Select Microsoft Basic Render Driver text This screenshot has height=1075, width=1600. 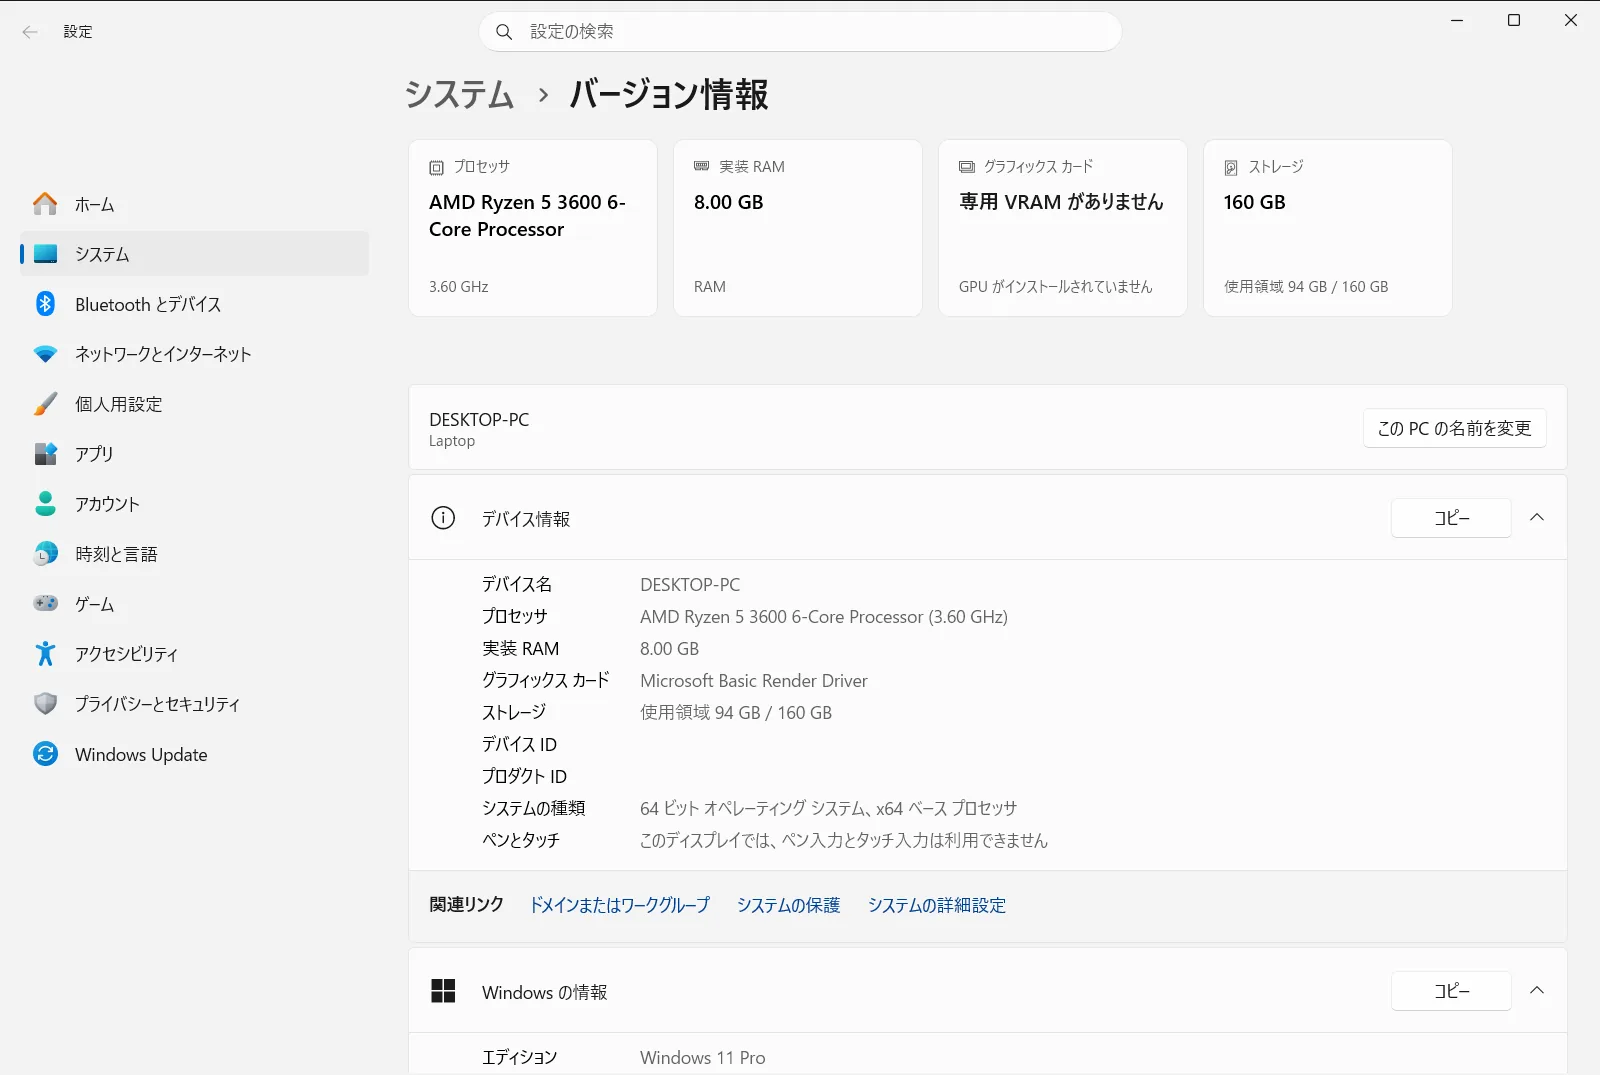(x=754, y=681)
